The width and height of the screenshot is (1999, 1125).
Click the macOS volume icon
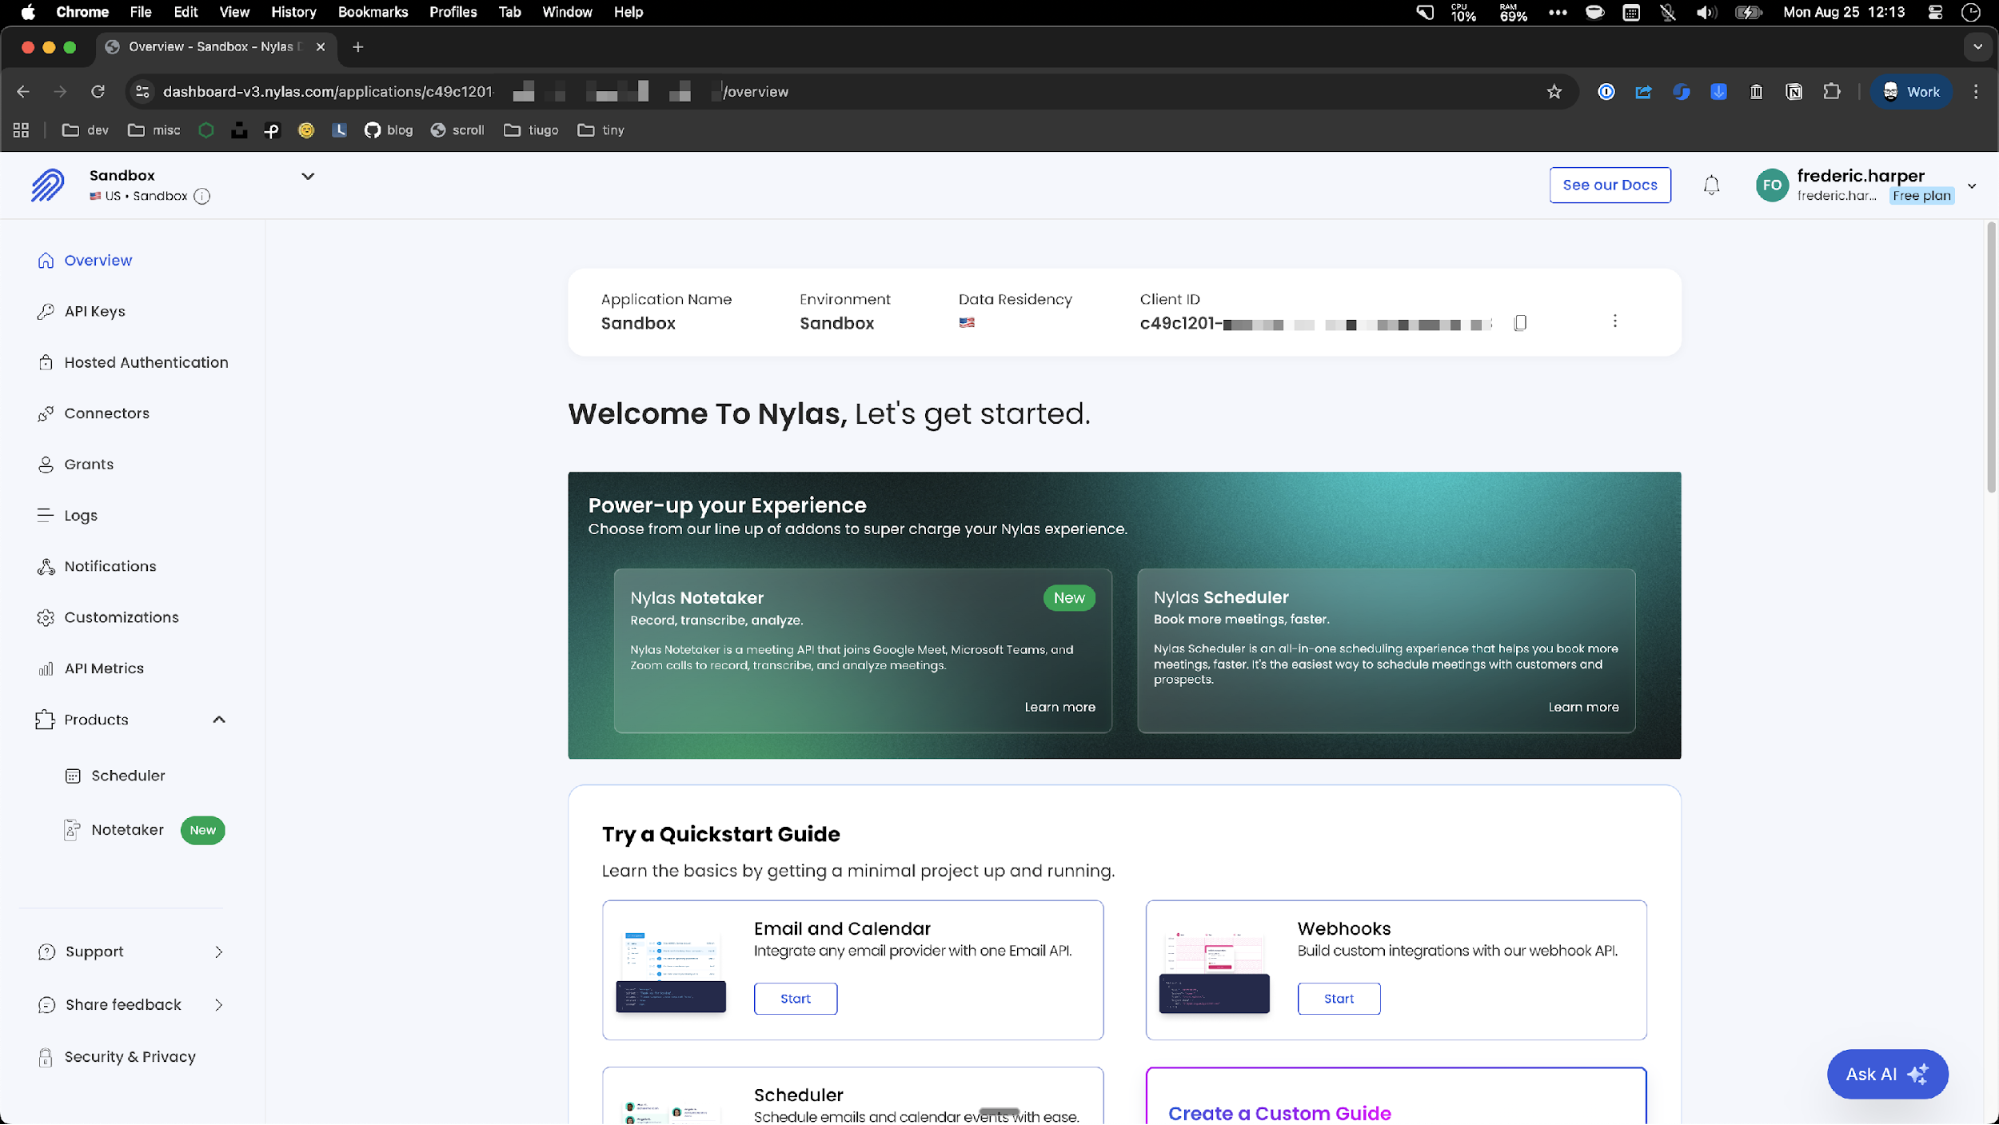[x=1706, y=12]
